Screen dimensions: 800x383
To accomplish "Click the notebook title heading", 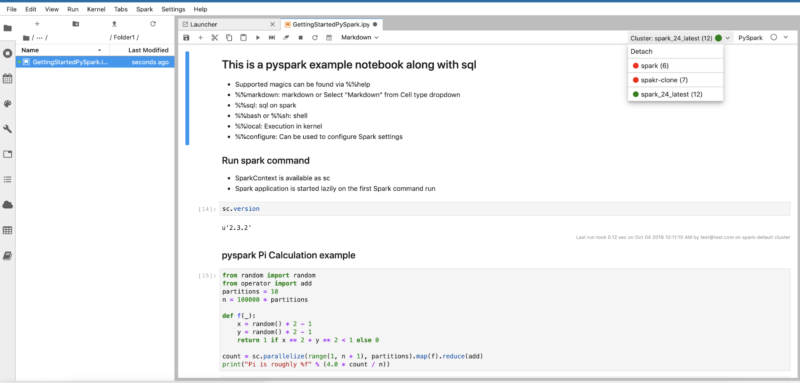I will 349,65.
